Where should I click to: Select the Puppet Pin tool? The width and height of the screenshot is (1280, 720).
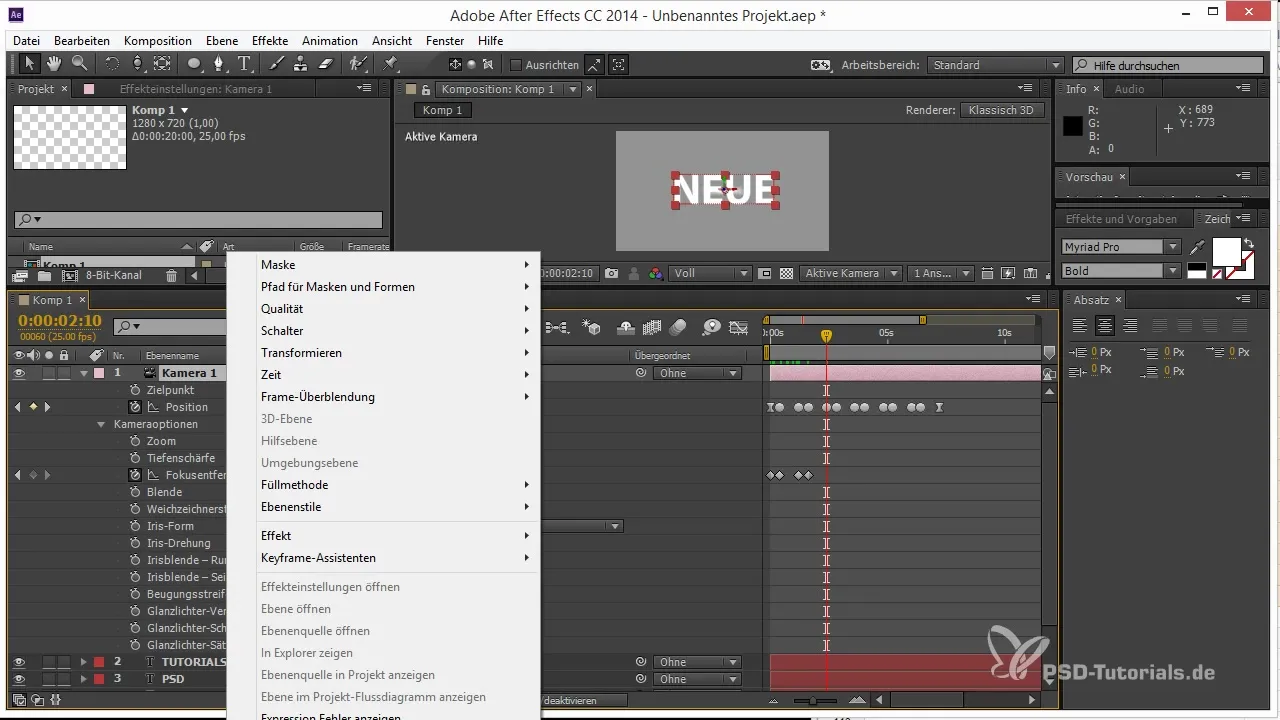[x=390, y=64]
